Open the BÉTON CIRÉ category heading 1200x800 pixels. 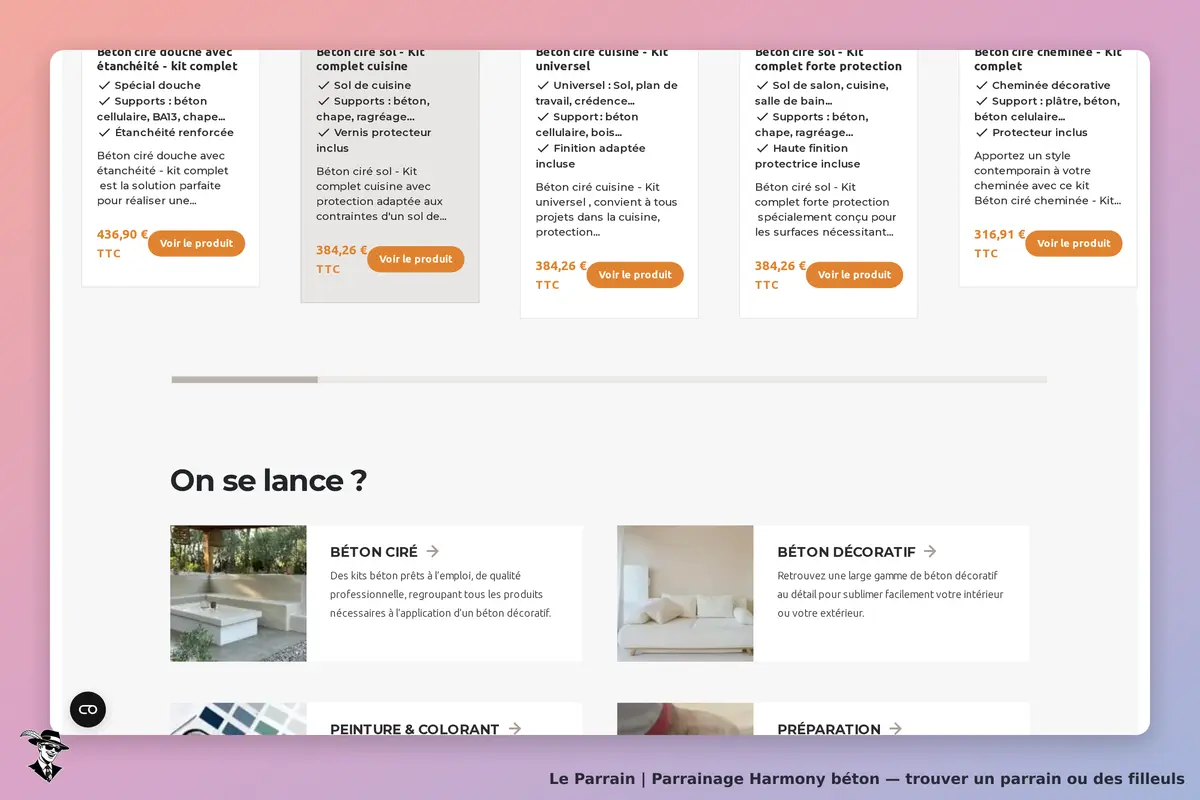point(374,551)
